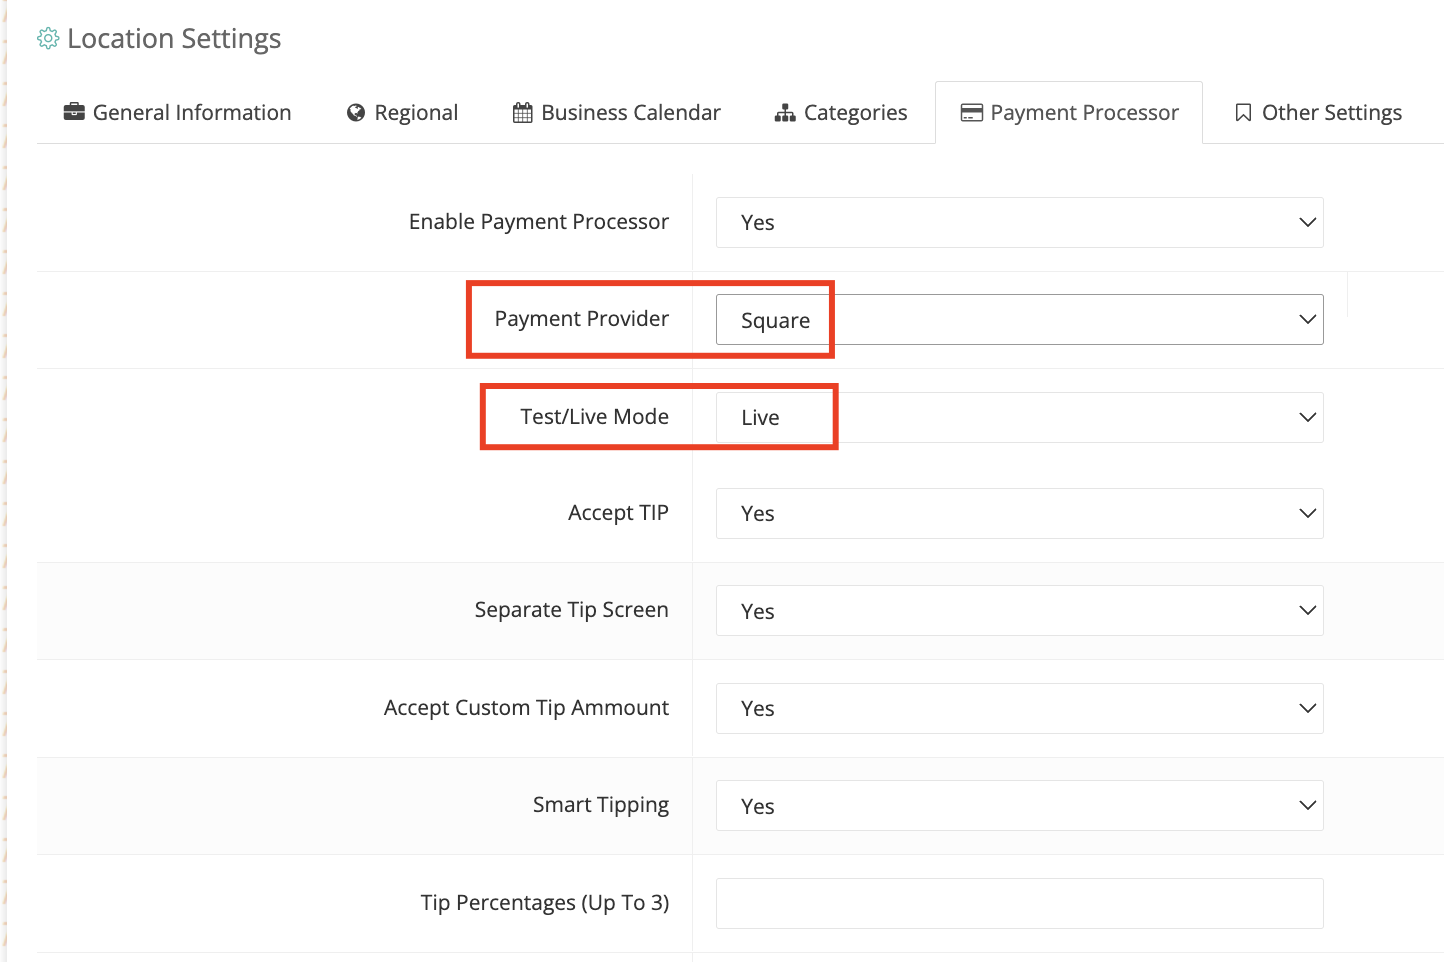Viewport: 1444px width, 962px height.
Task: Open Accept Custom Tip Ammount dropdown
Action: point(1020,708)
